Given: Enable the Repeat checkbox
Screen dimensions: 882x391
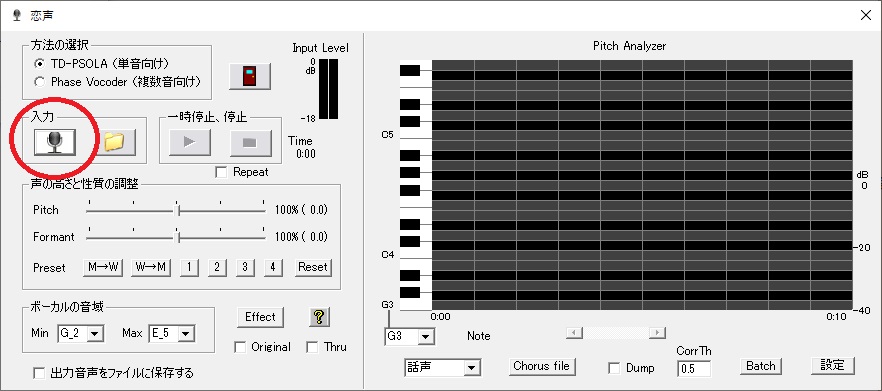Looking at the screenshot, I should [x=222, y=172].
